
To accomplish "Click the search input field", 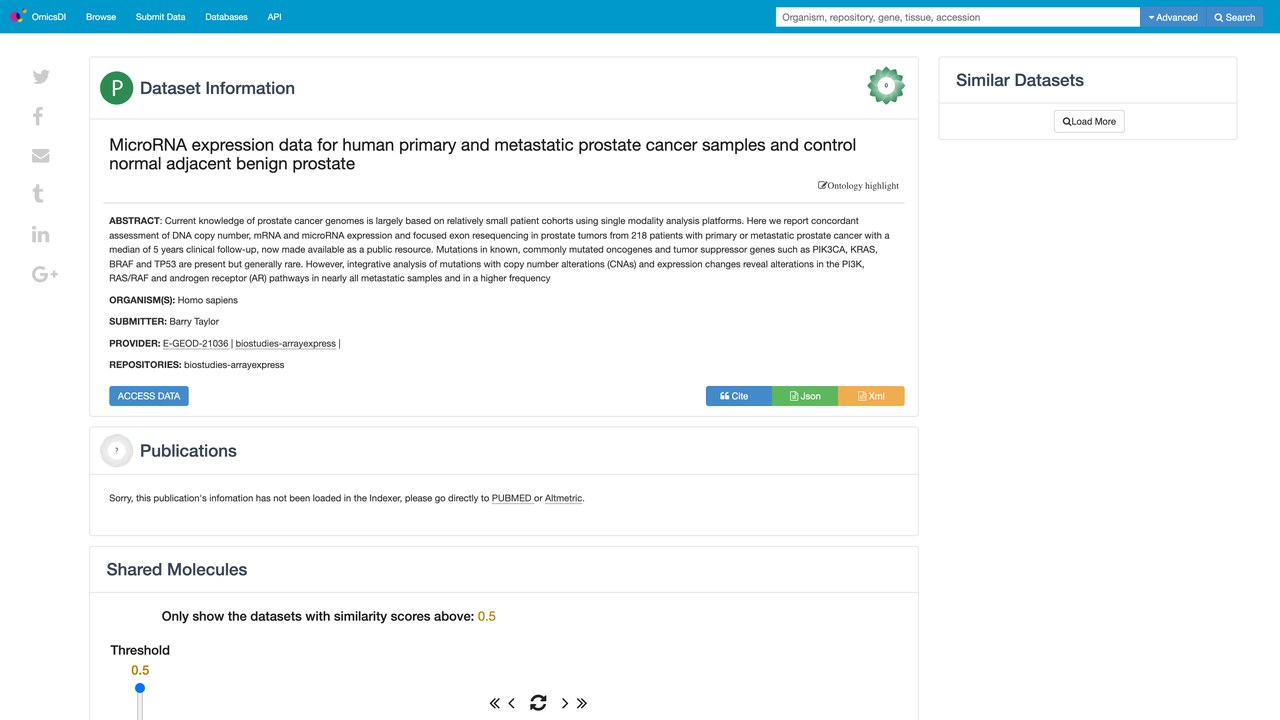I will click(x=958, y=17).
